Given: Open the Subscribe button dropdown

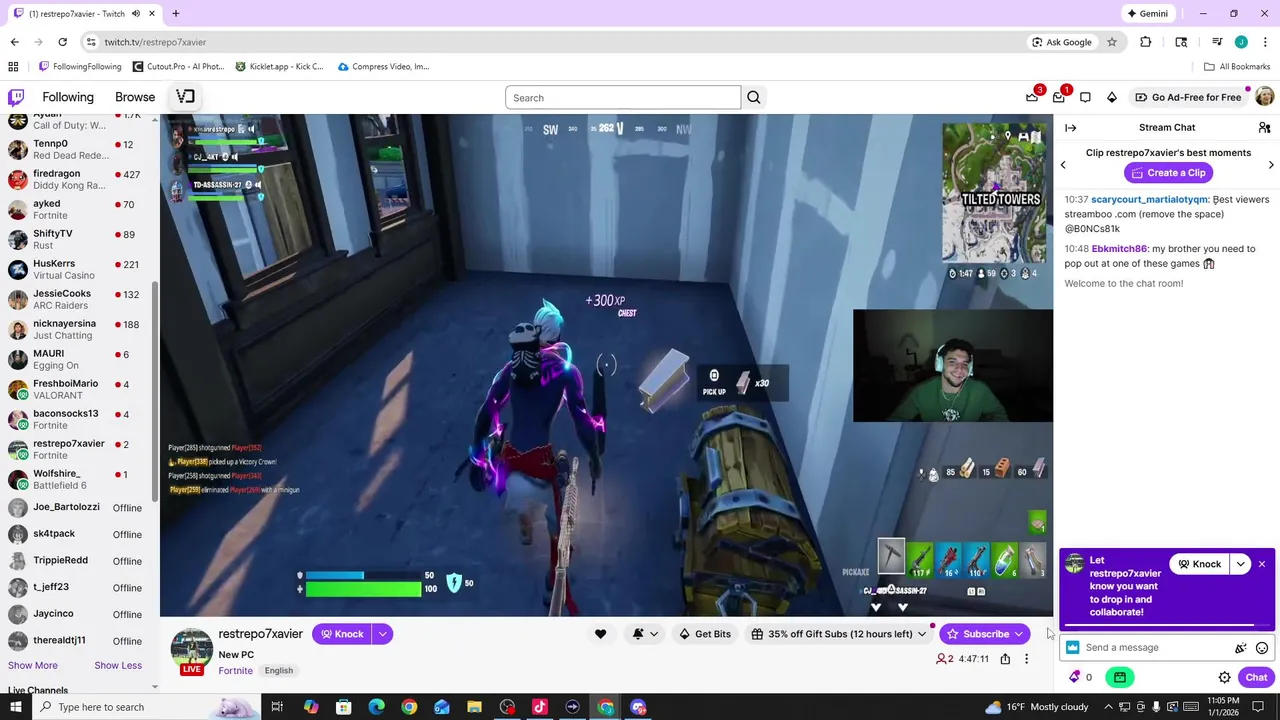Looking at the screenshot, I should coord(1019,634).
